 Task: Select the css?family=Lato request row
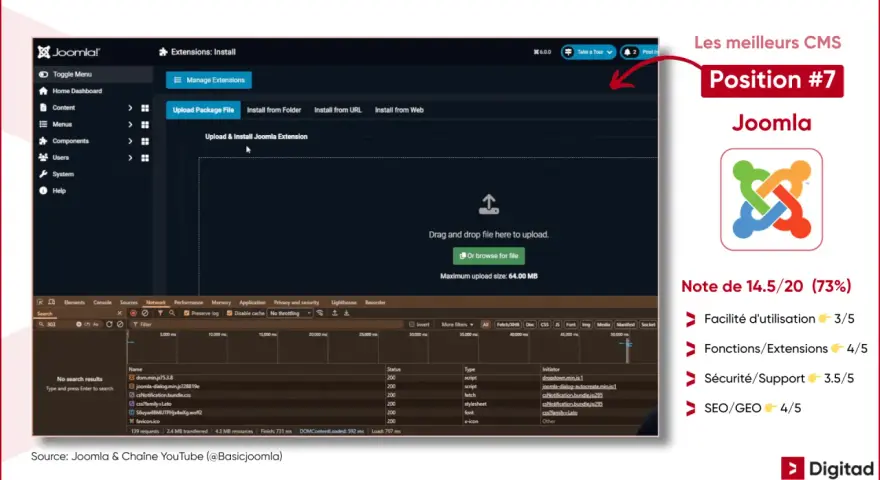pyautogui.click(x=392, y=404)
